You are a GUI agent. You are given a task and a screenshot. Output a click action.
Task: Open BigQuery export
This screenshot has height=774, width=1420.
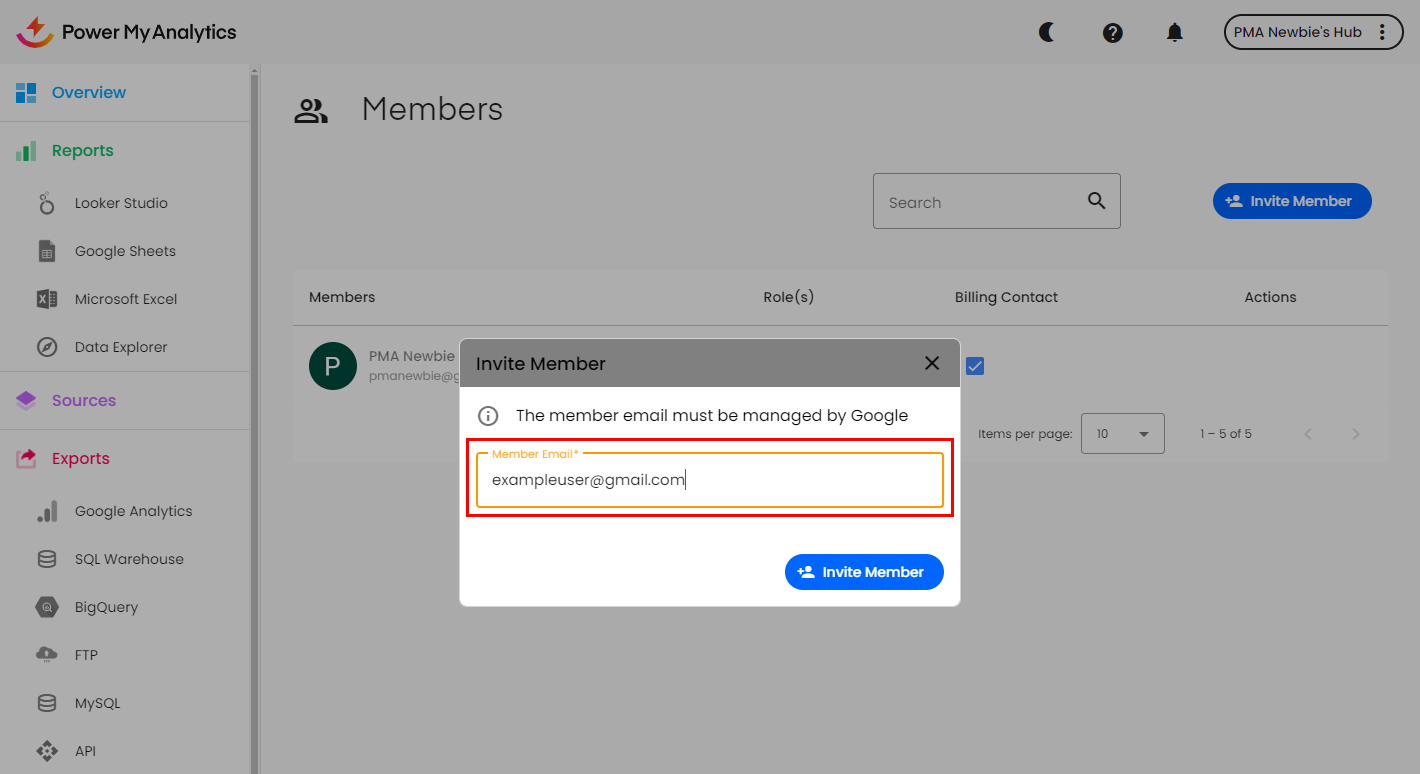(x=106, y=607)
